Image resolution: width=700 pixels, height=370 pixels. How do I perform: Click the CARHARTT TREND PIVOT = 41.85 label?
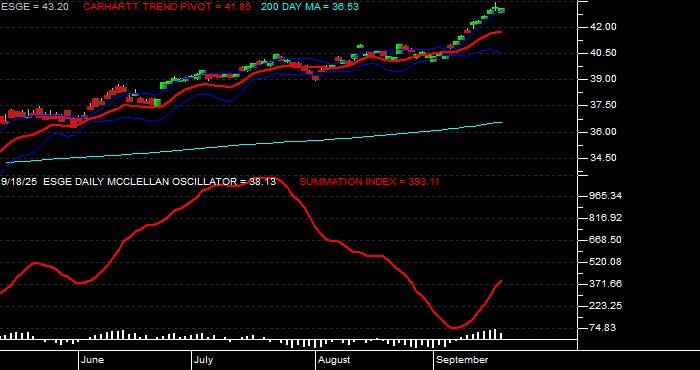[x=167, y=7]
